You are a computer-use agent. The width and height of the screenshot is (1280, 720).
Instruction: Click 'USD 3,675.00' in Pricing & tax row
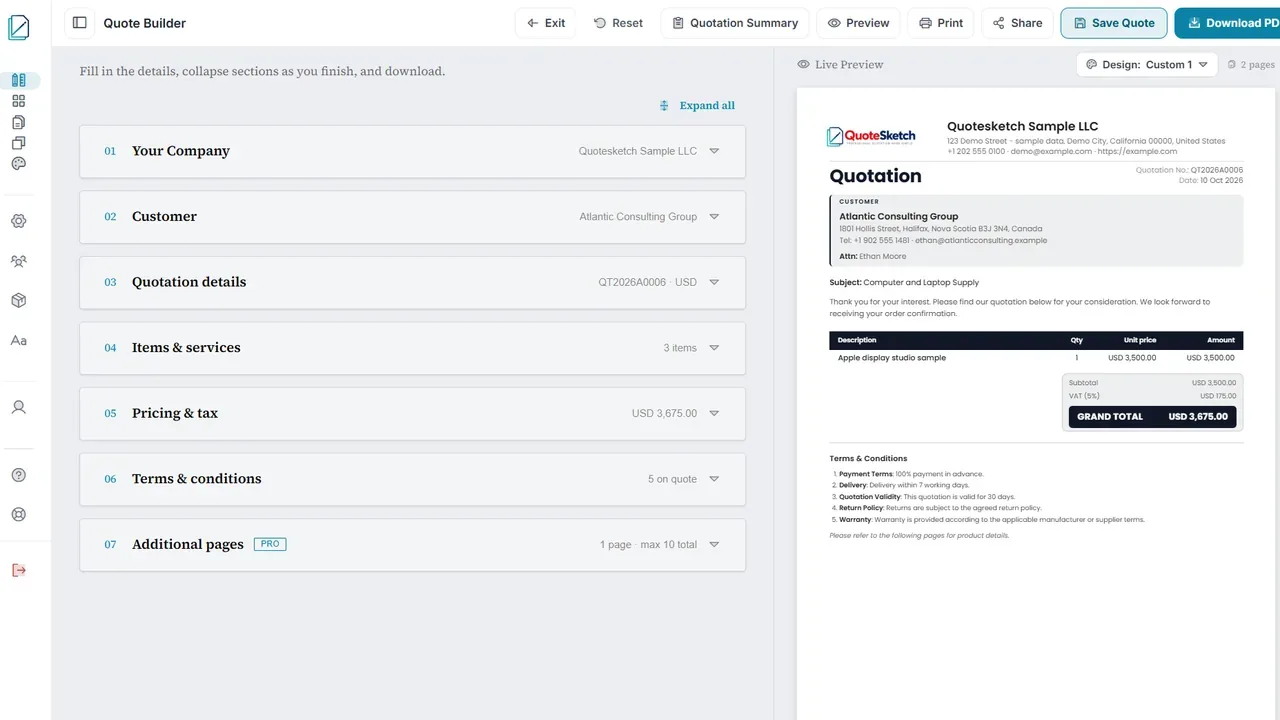pyautogui.click(x=664, y=413)
